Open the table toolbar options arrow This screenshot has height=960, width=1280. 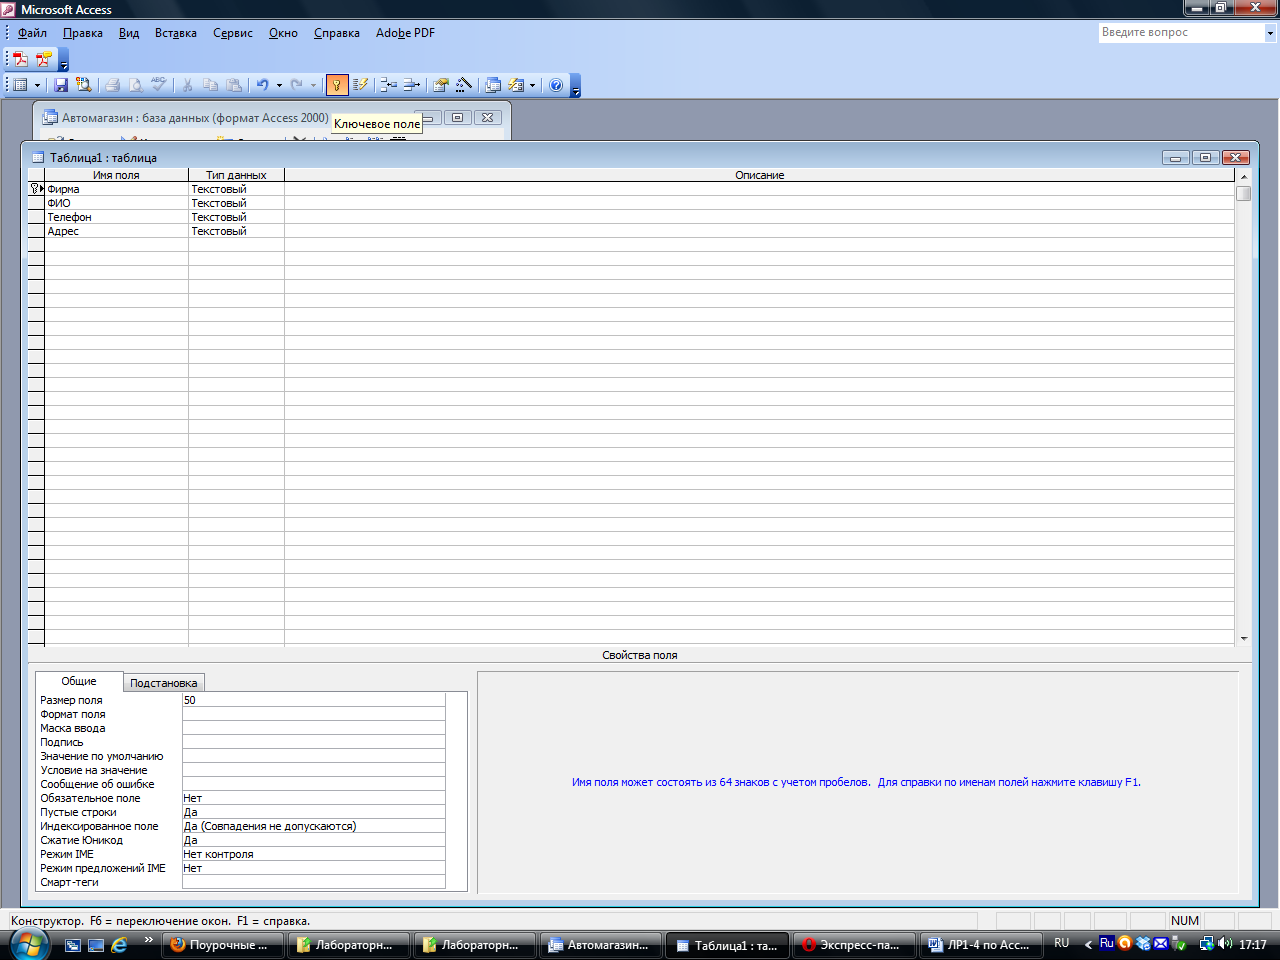(575, 87)
